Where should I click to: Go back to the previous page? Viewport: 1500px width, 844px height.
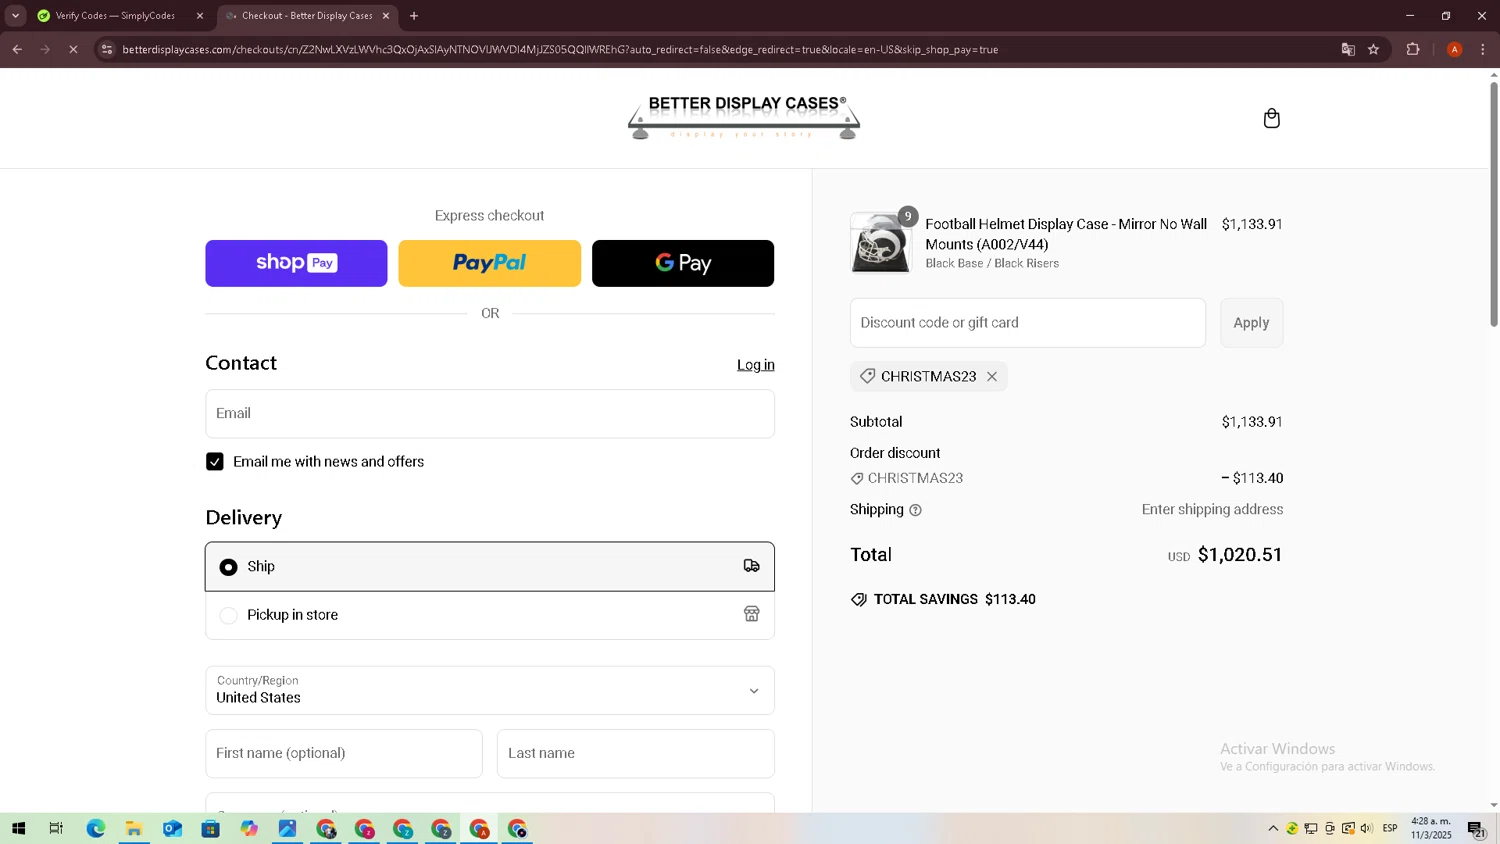point(17,49)
